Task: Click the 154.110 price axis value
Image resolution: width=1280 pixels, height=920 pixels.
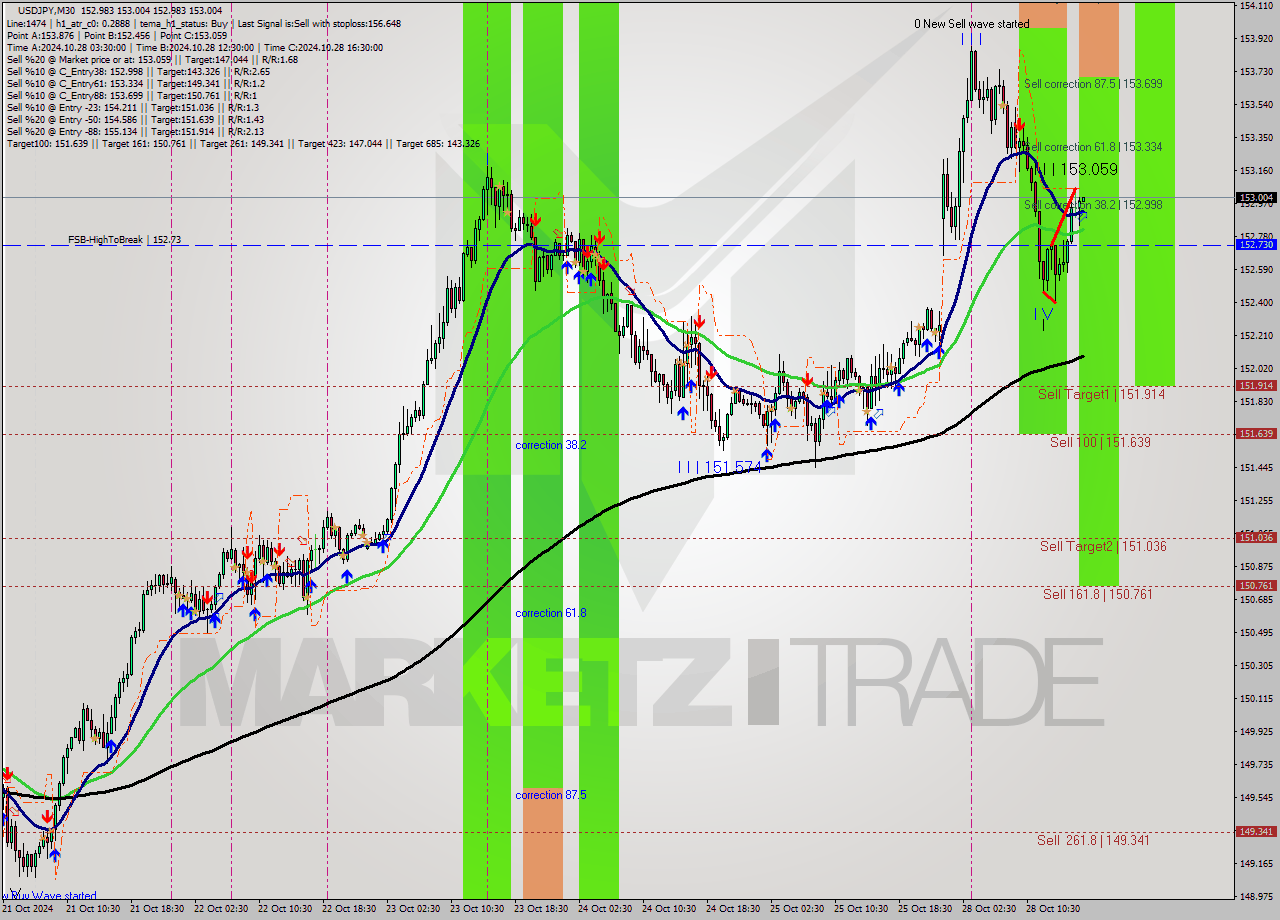Action: tap(1257, 6)
